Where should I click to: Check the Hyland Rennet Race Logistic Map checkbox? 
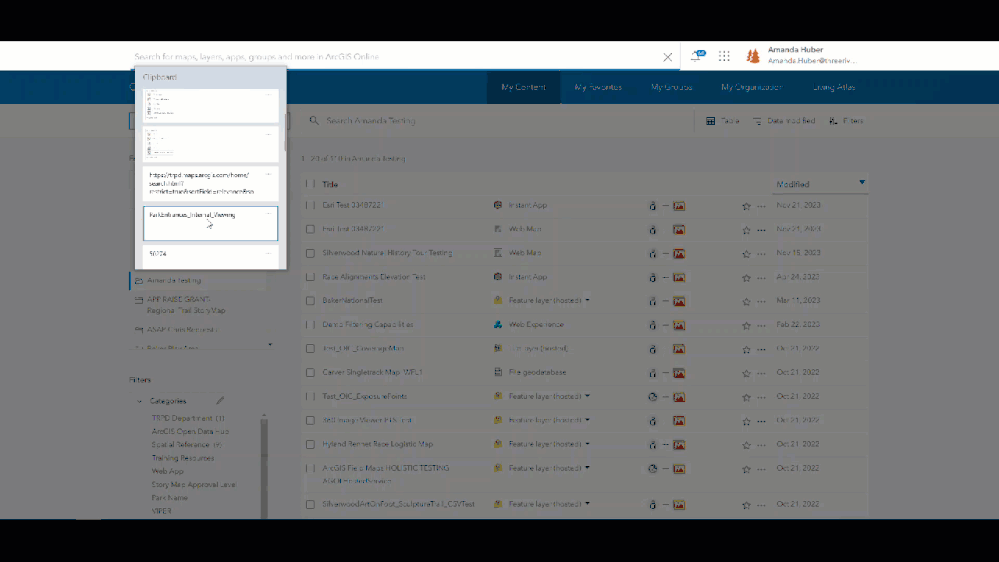310,444
